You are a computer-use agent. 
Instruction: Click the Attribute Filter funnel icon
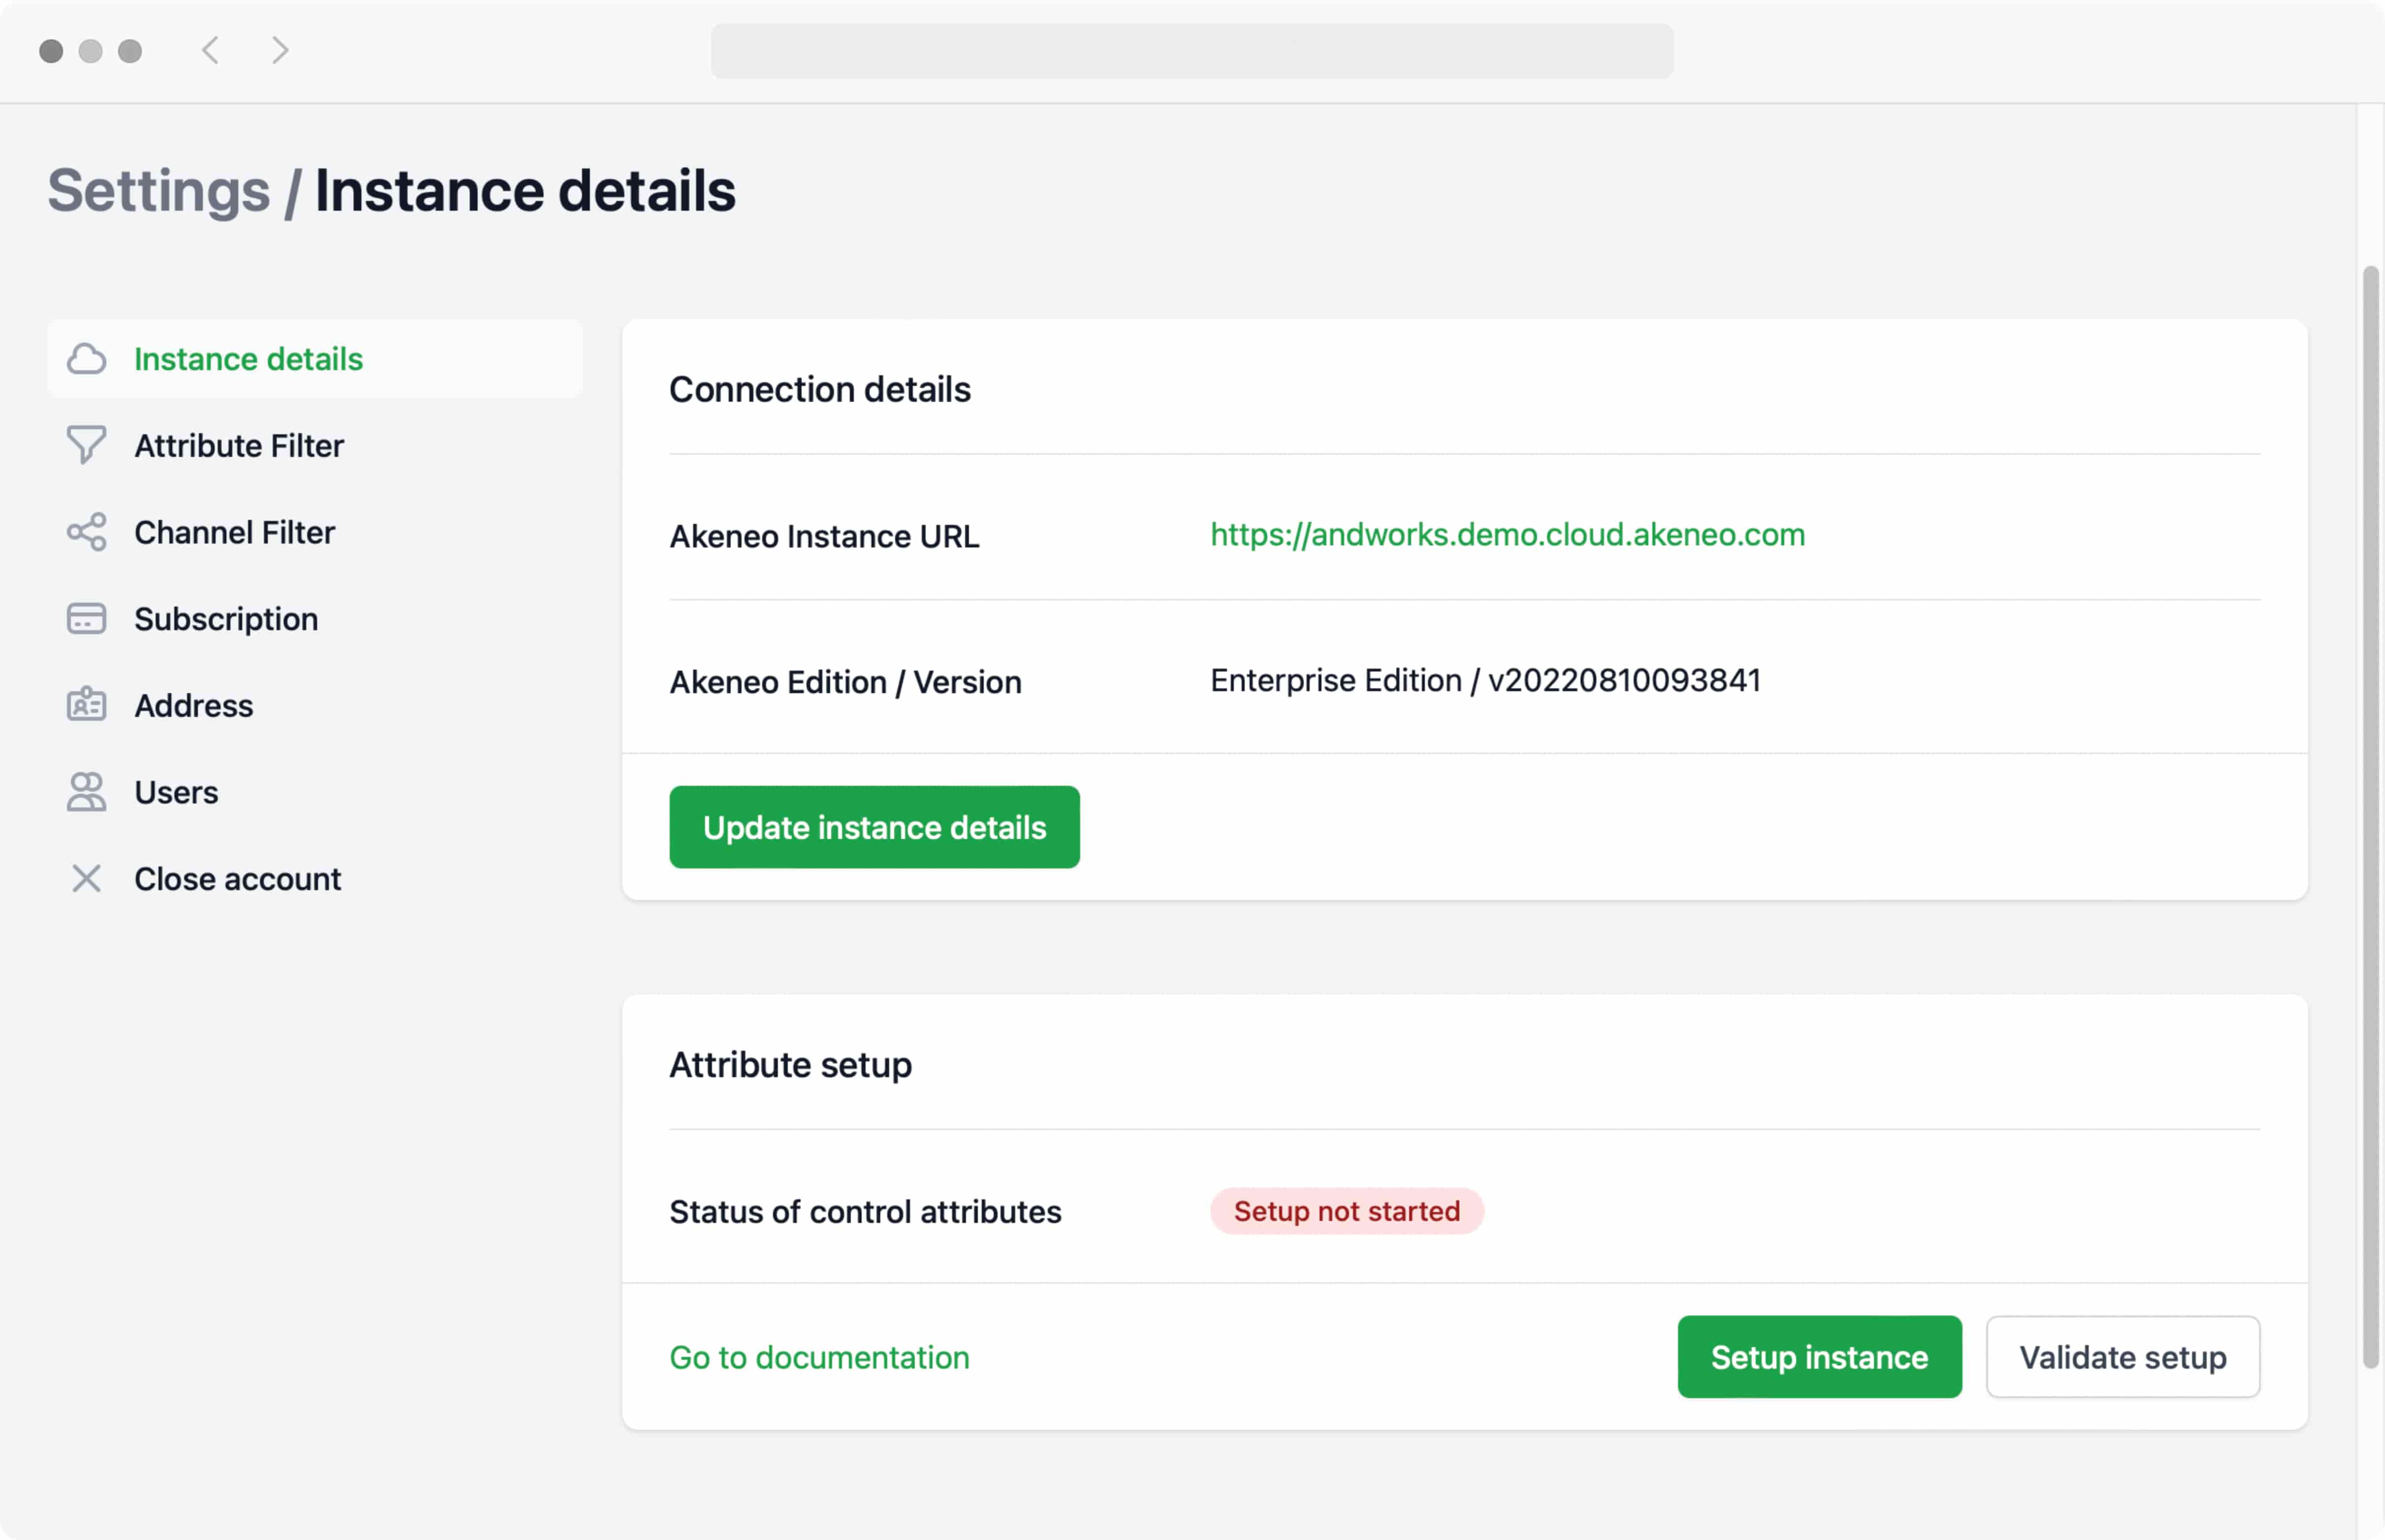pyautogui.click(x=87, y=445)
